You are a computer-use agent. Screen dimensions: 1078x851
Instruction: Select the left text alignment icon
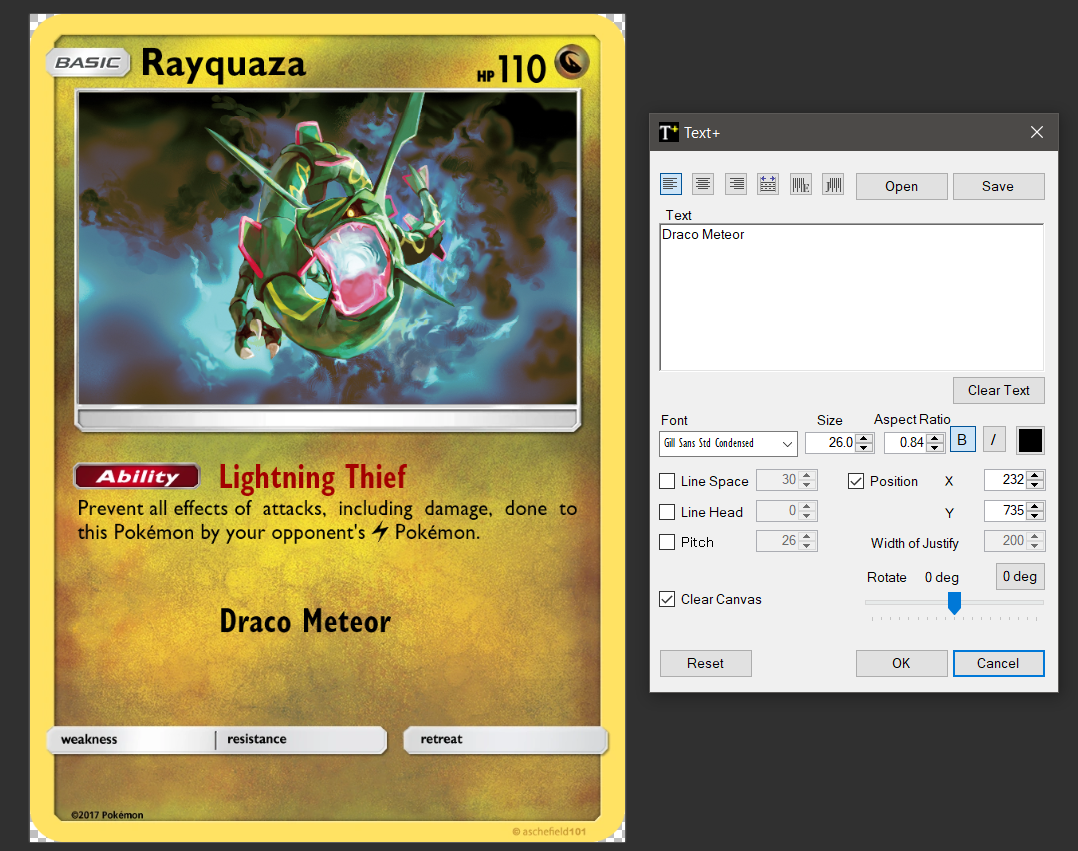pos(670,183)
